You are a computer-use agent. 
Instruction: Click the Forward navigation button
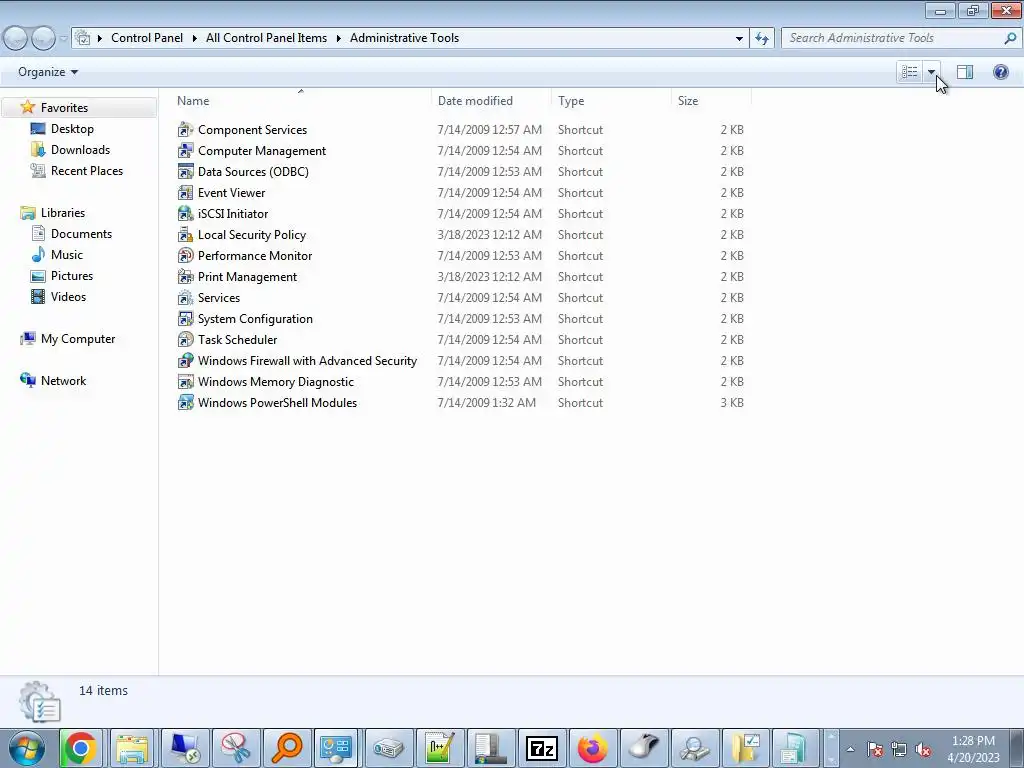click(x=43, y=39)
